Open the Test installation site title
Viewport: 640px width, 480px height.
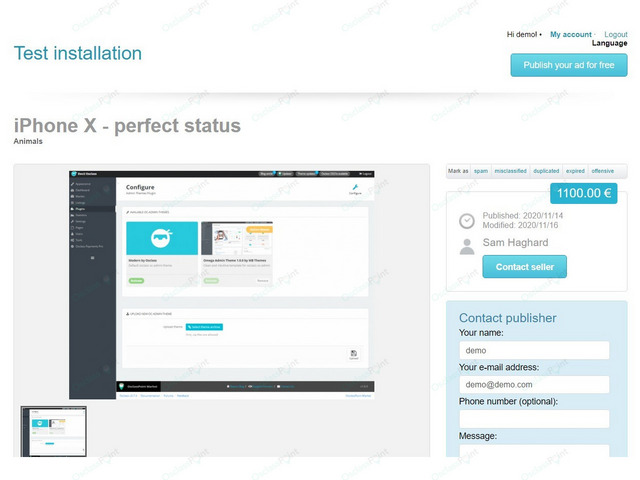[78, 53]
